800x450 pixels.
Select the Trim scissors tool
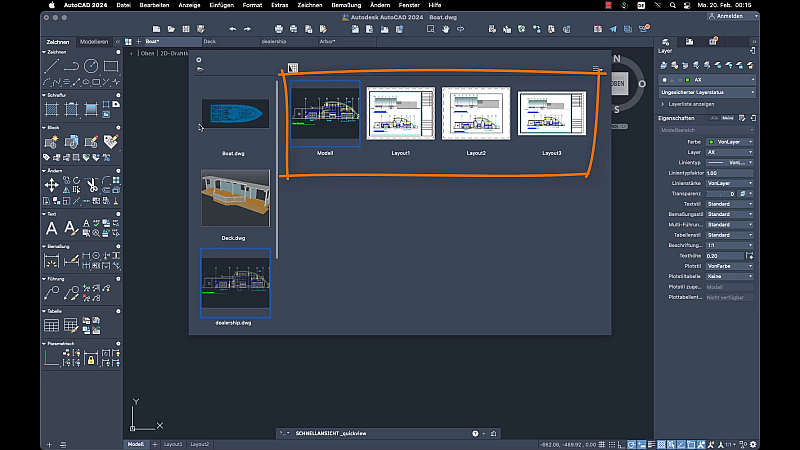[92, 184]
